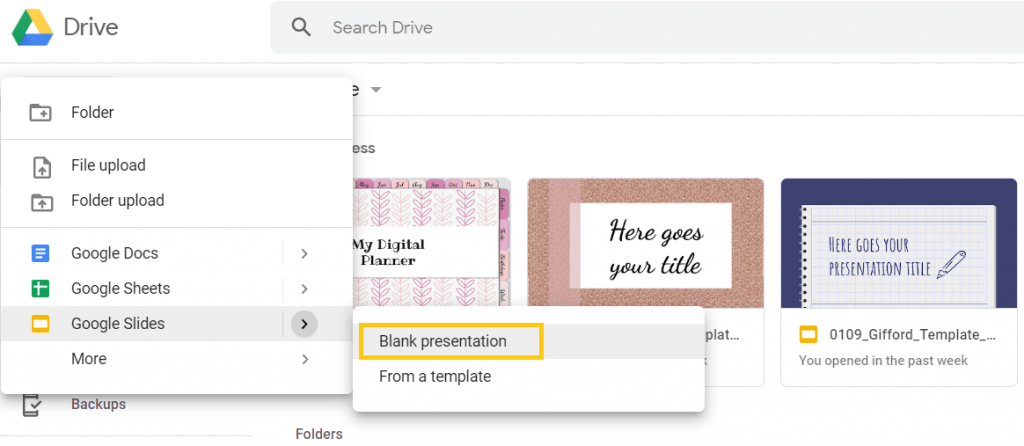The image size is (1024, 446).
Task: Expand the More submenu arrow
Action: pyautogui.click(x=304, y=358)
